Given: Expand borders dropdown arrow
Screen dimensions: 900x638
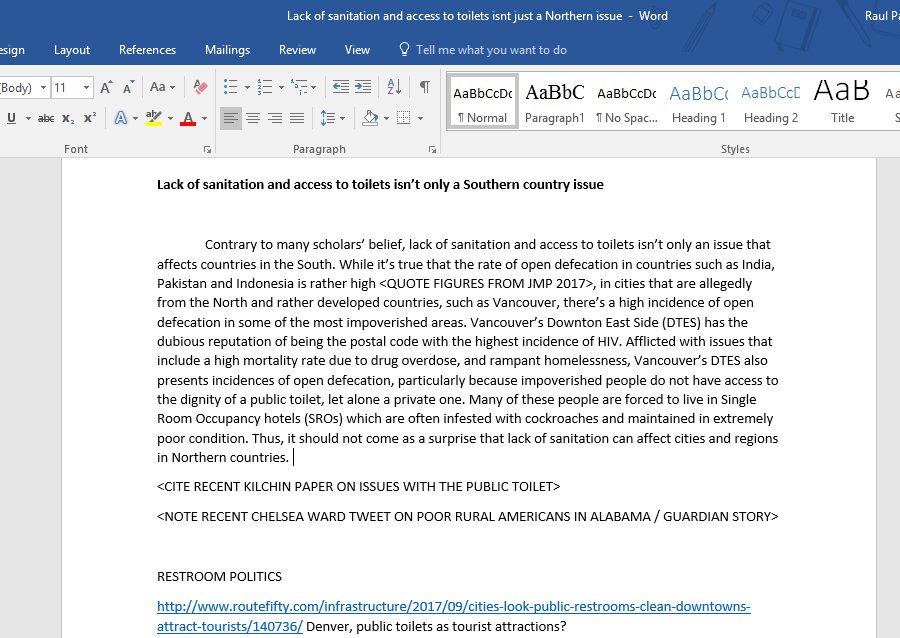Looking at the screenshot, I should tap(420, 119).
